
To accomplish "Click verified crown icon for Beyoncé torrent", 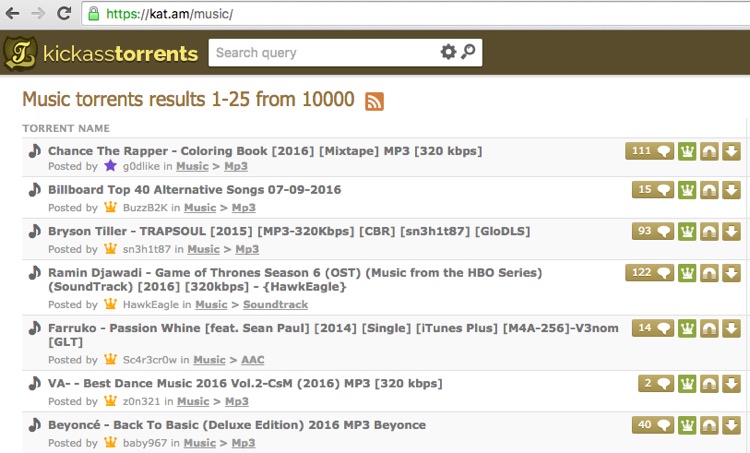I will pyautogui.click(x=687, y=425).
